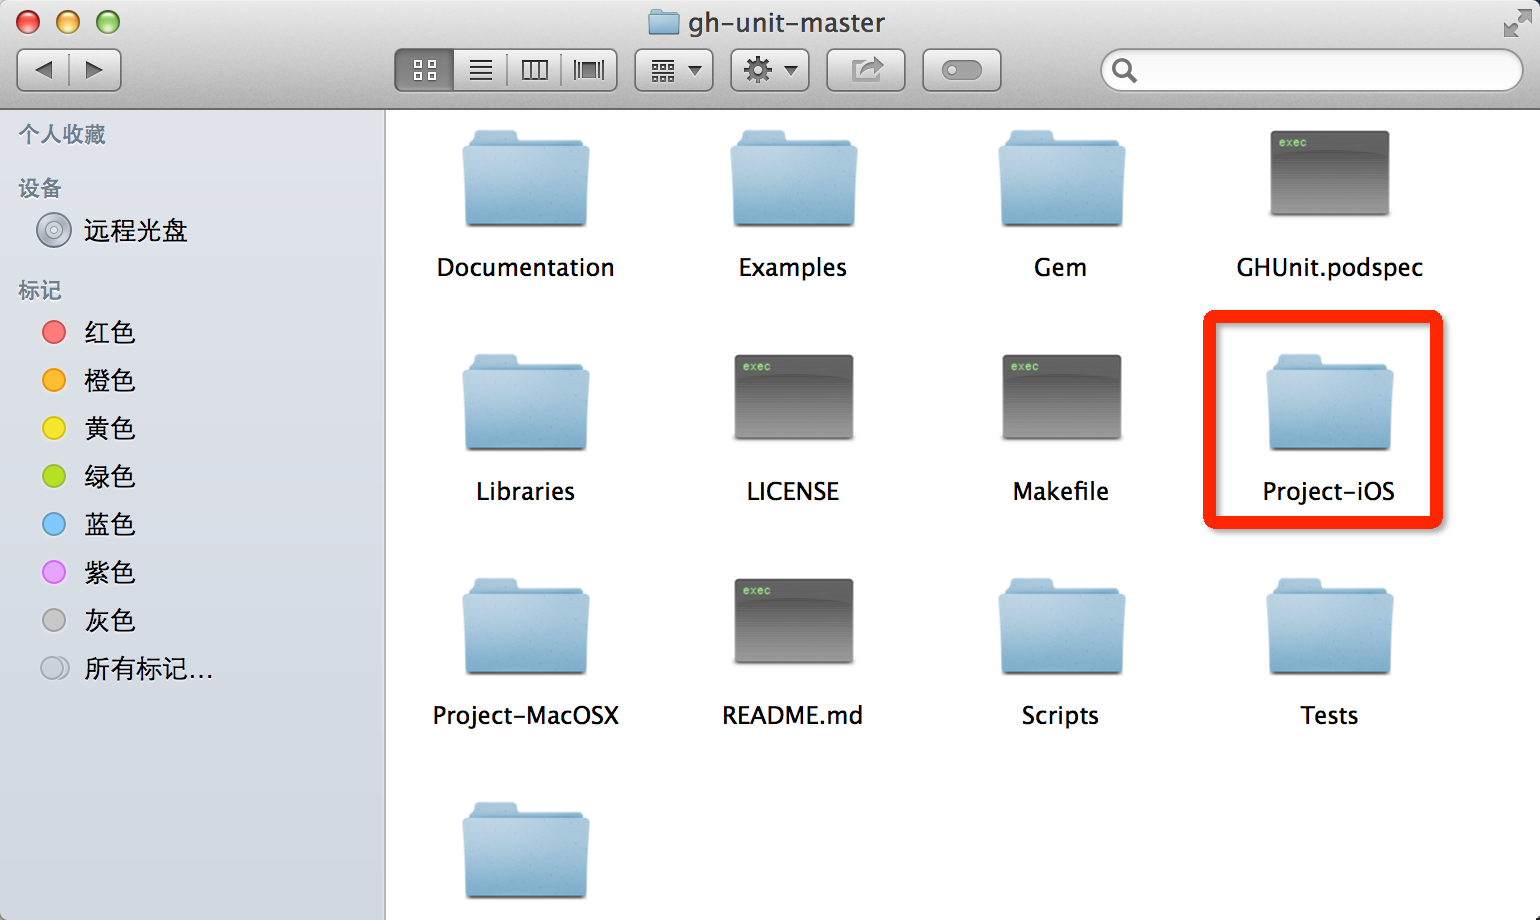Select the README.md file icon
The image size is (1540, 920).
[x=794, y=621]
